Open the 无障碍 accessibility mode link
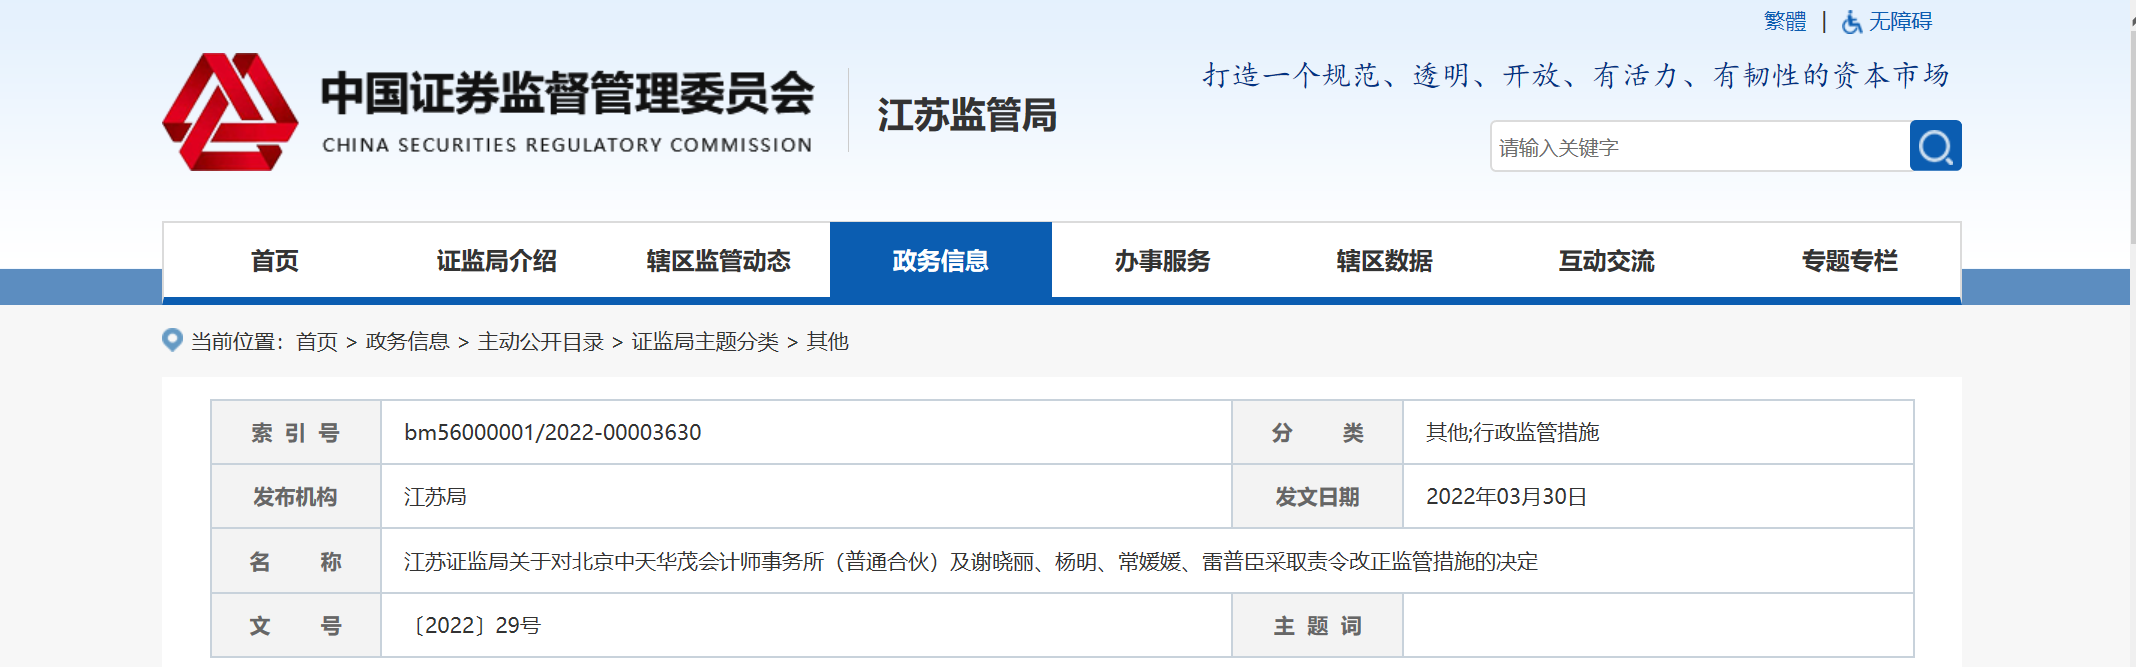The width and height of the screenshot is (2136, 667). [1900, 22]
